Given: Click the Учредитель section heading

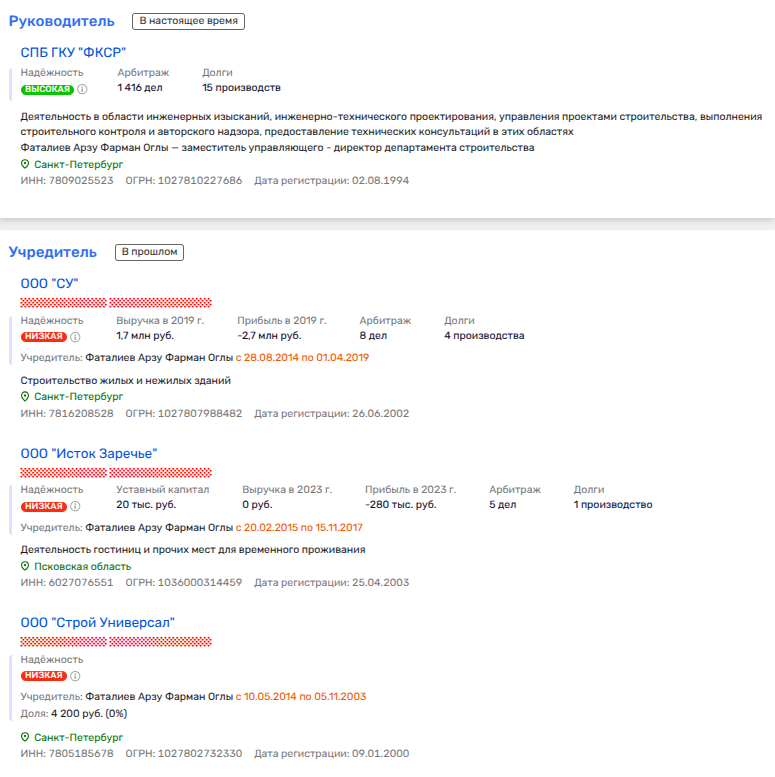Looking at the screenshot, I should (x=53, y=252).
